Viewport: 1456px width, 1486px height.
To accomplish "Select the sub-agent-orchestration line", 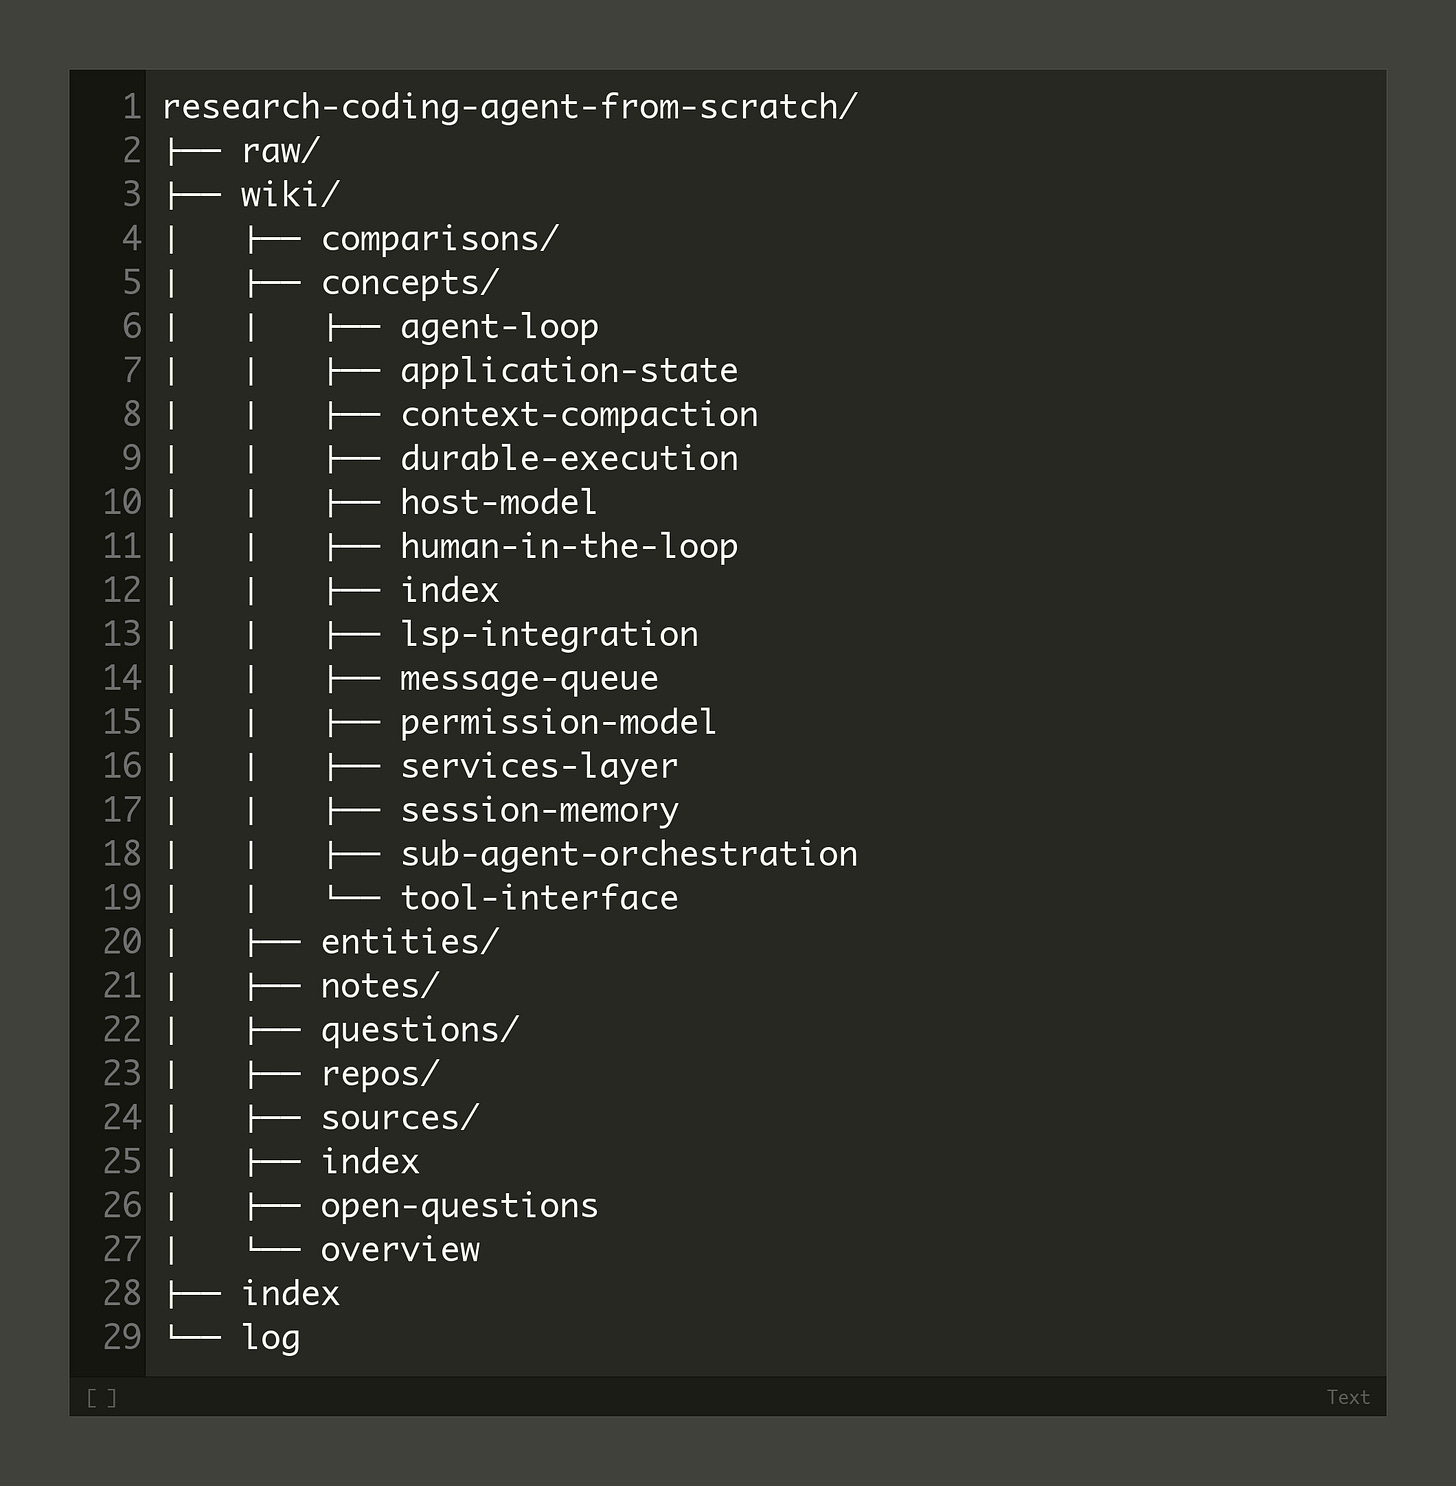I will coord(629,855).
